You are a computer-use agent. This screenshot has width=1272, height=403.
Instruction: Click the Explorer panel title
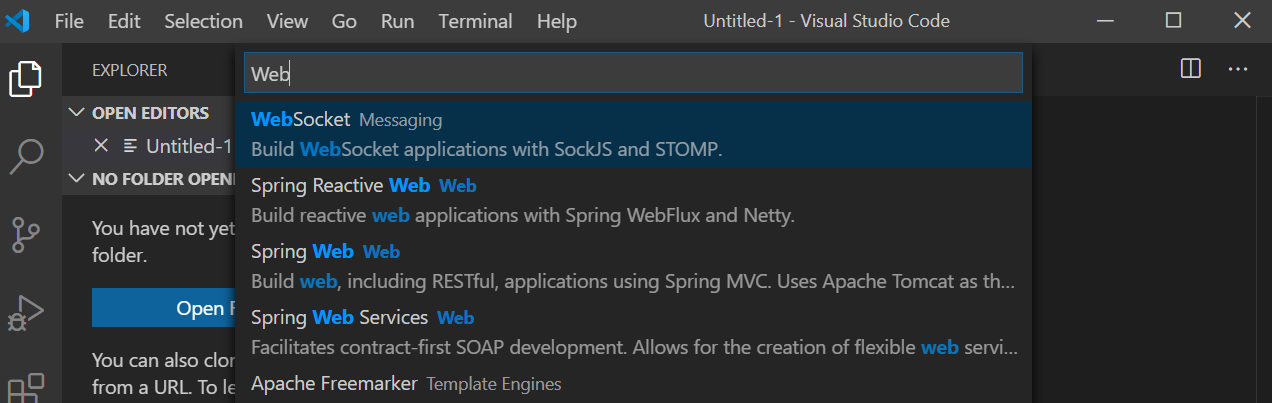click(x=130, y=70)
